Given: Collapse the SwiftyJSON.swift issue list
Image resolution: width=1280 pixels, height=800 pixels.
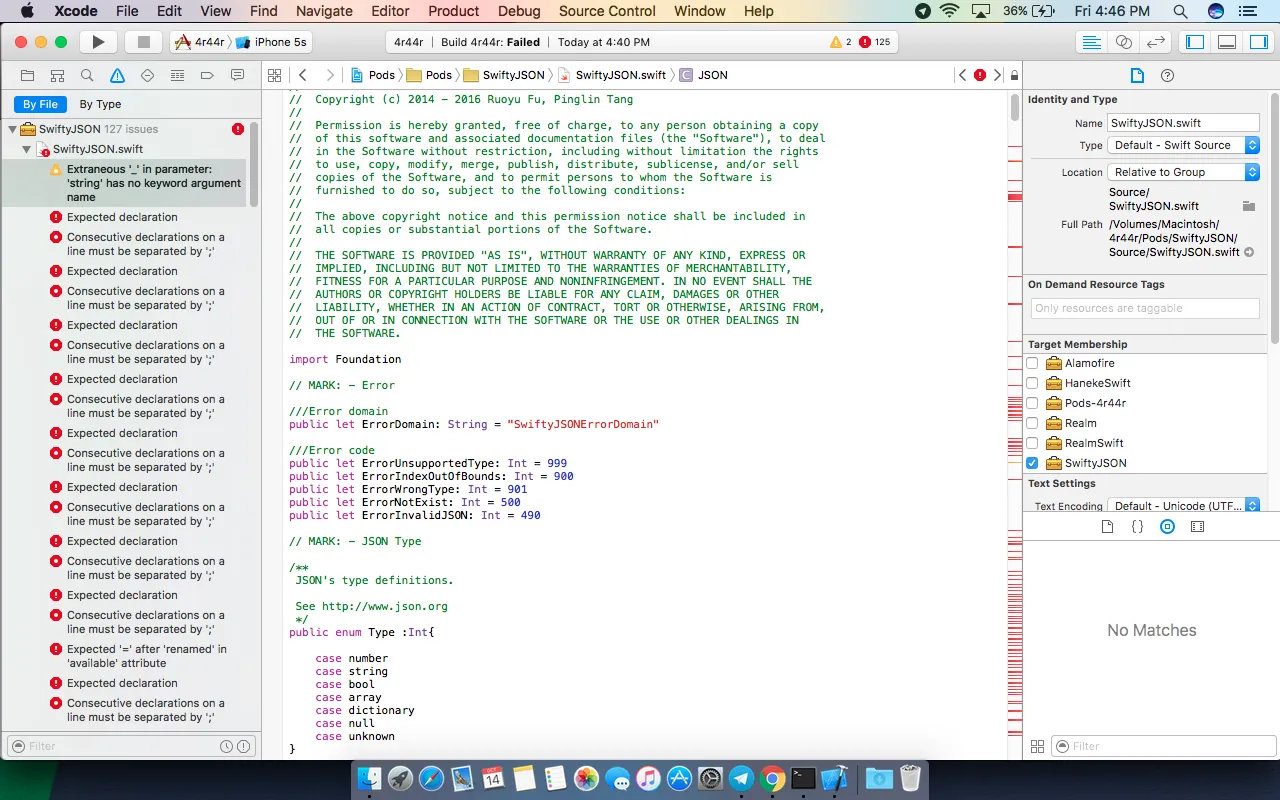Looking at the screenshot, I should coord(28,149).
